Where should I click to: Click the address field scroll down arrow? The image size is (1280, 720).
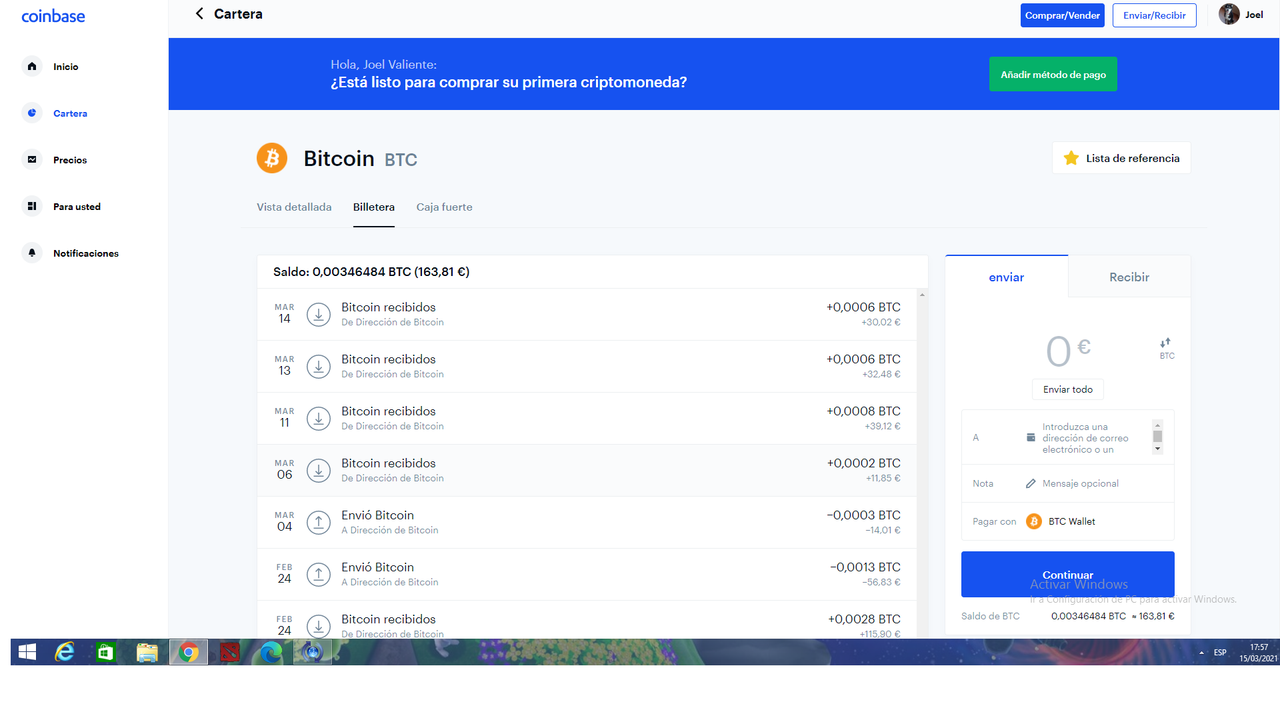click(1158, 449)
